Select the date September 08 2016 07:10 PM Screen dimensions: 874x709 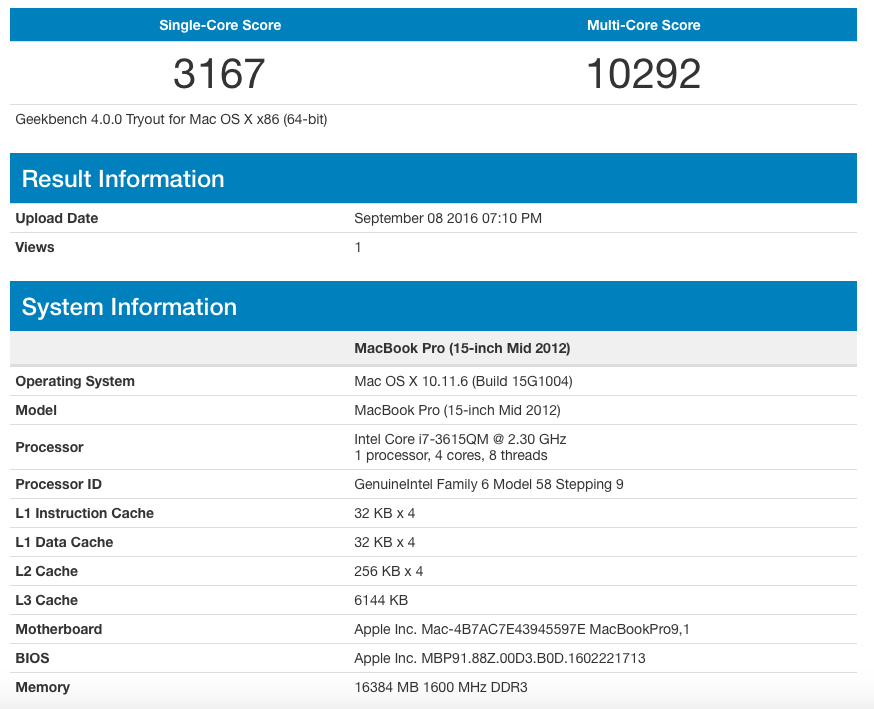(x=448, y=218)
